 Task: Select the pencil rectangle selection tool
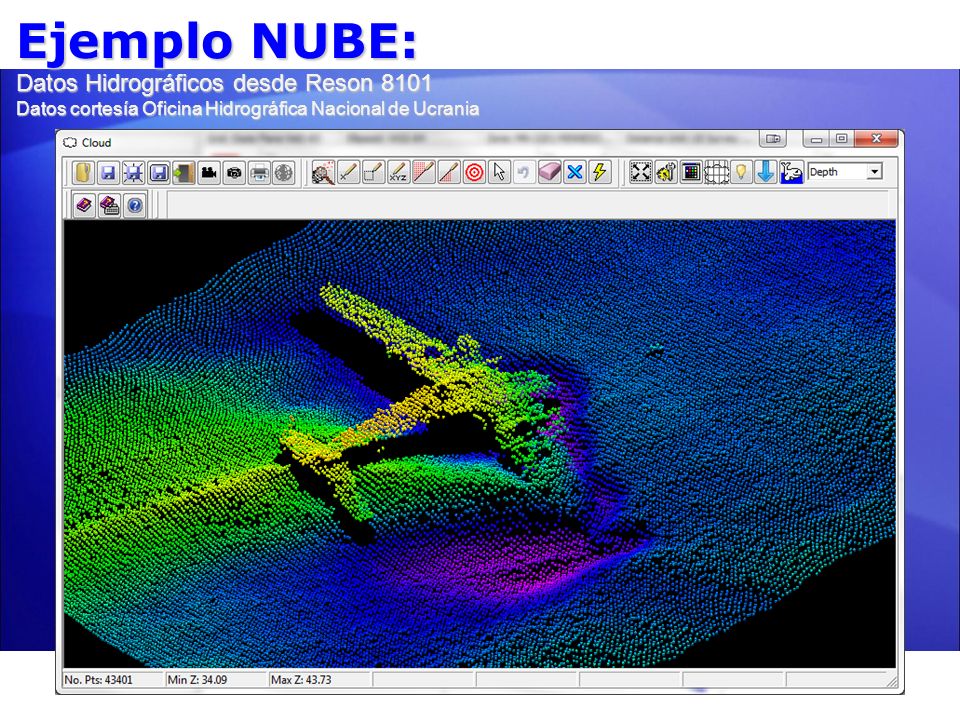pyautogui.click(x=373, y=173)
